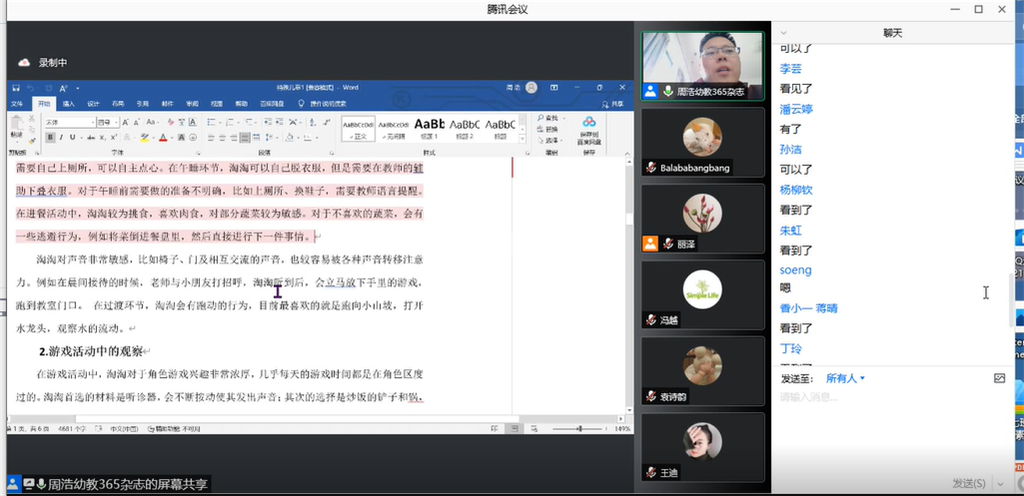Click the Paste icon in clipboard group
This screenshot has height=496, width=1024.
pos(17,128)
